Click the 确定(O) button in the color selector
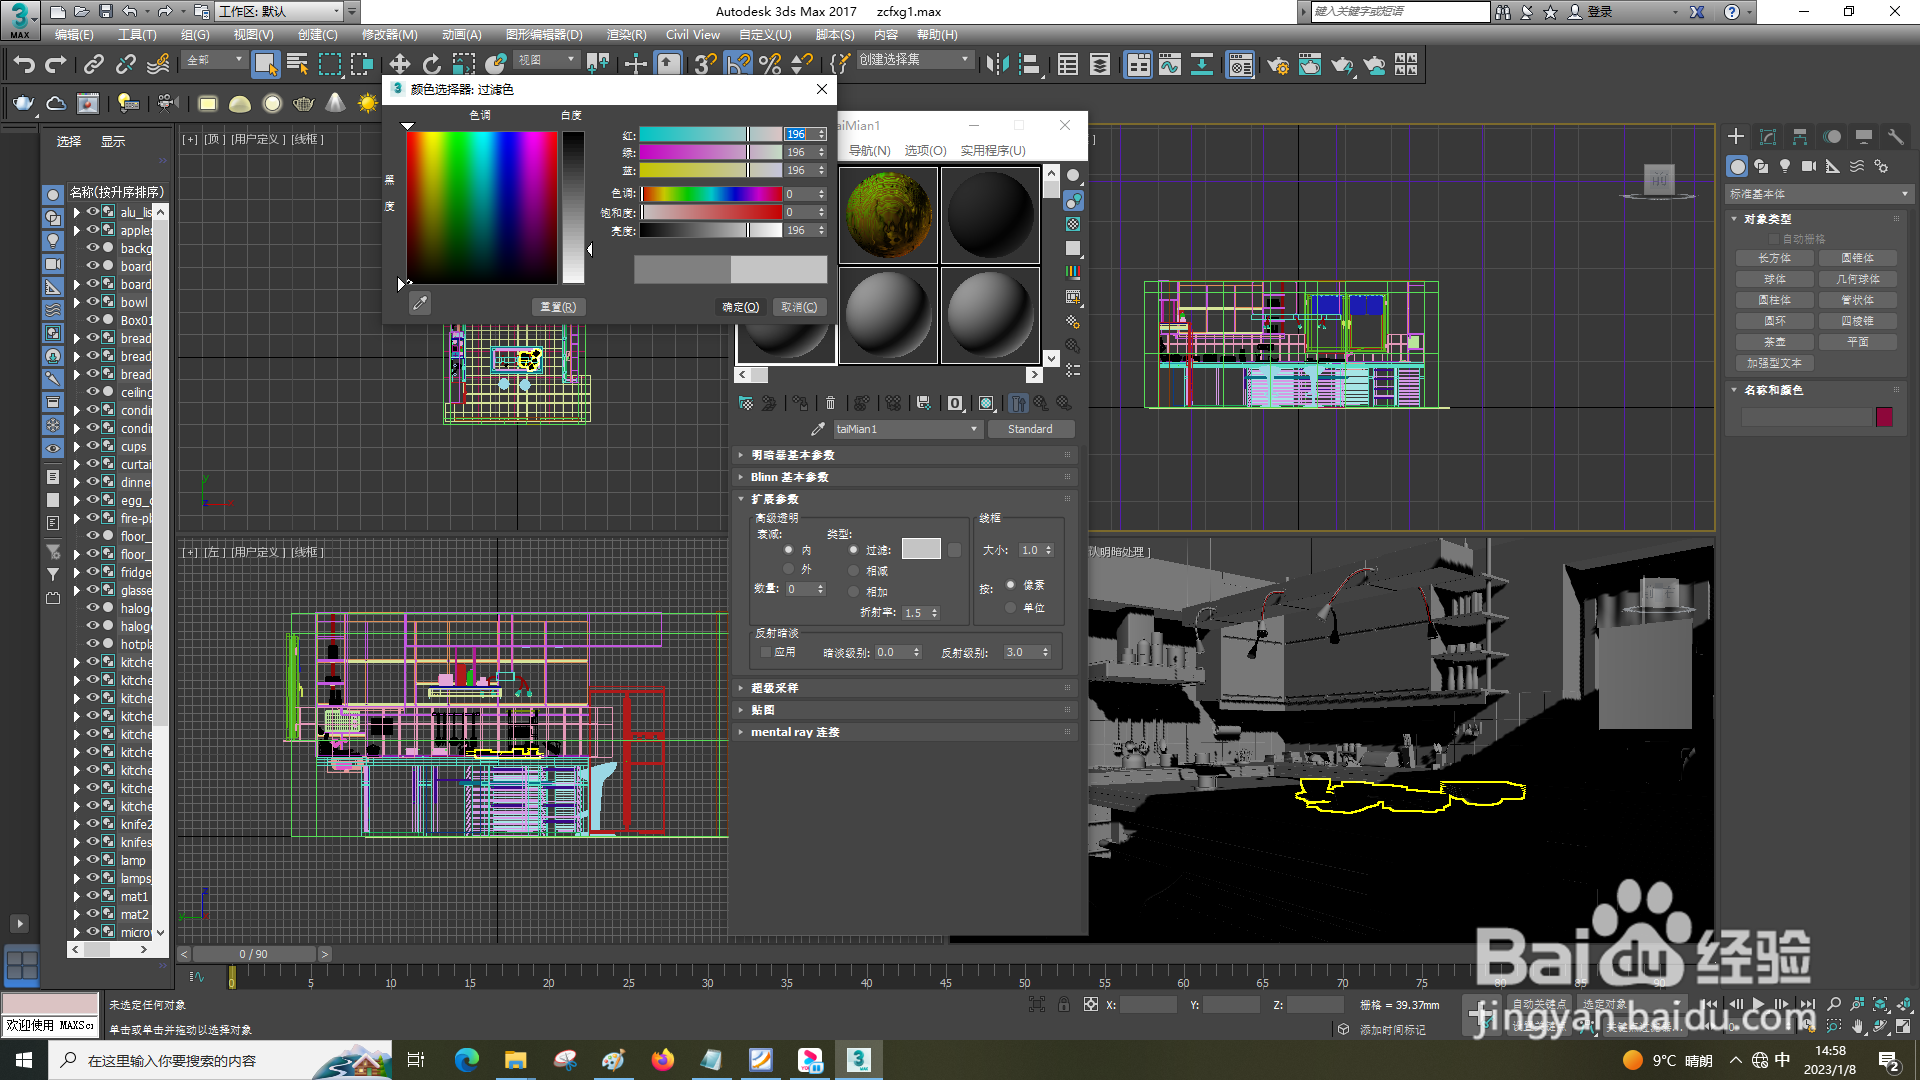The height and width of the screenshot is (1082, 1920). [x=741, y=307]
